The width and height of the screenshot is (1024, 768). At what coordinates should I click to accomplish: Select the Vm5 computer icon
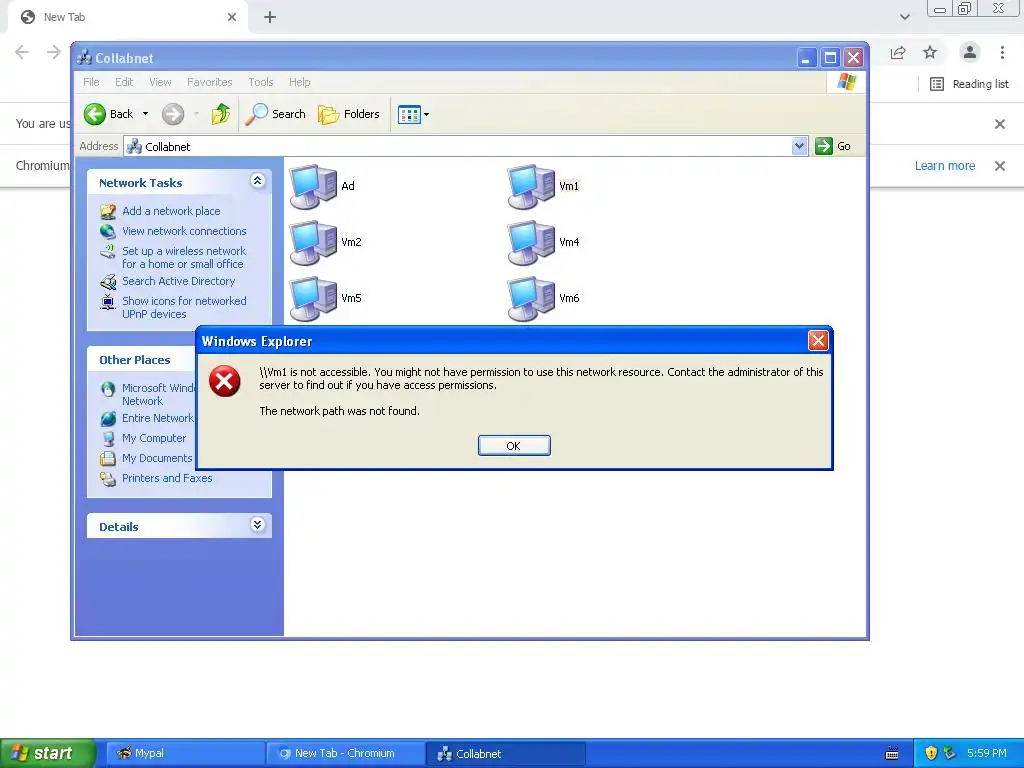pos(313,298)
